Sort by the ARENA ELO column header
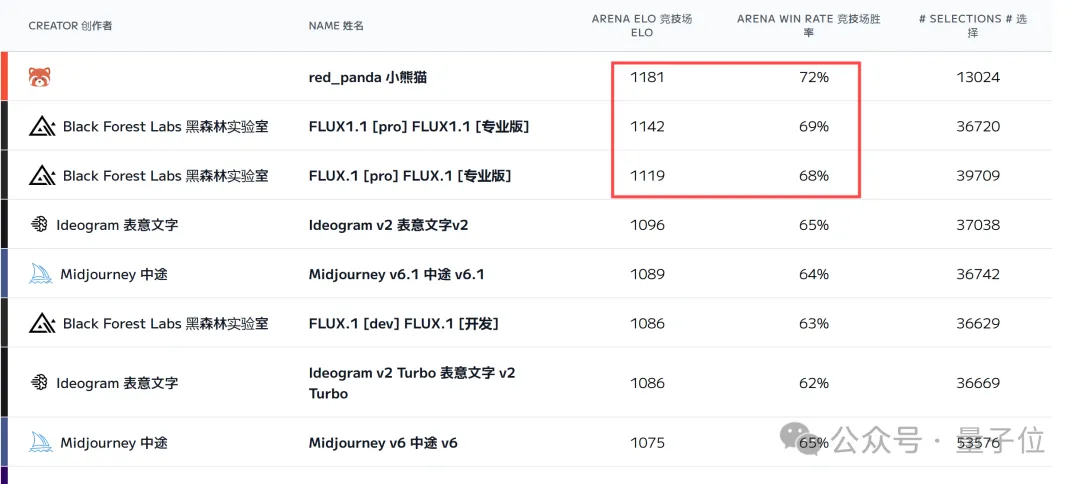 [642, 26]
